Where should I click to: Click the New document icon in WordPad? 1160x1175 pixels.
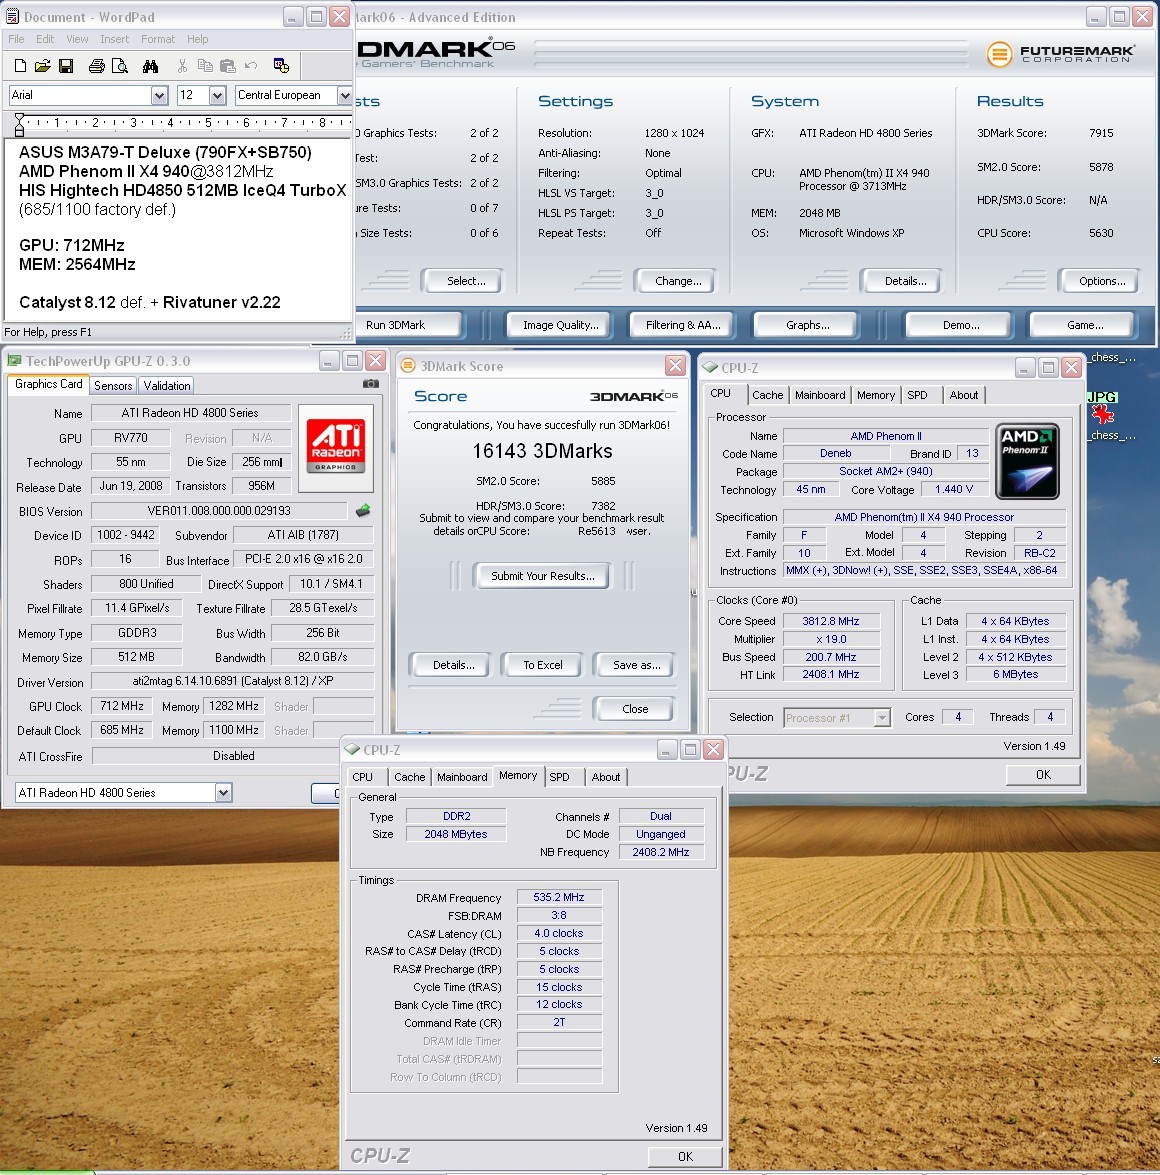click(x=20, y=66)
